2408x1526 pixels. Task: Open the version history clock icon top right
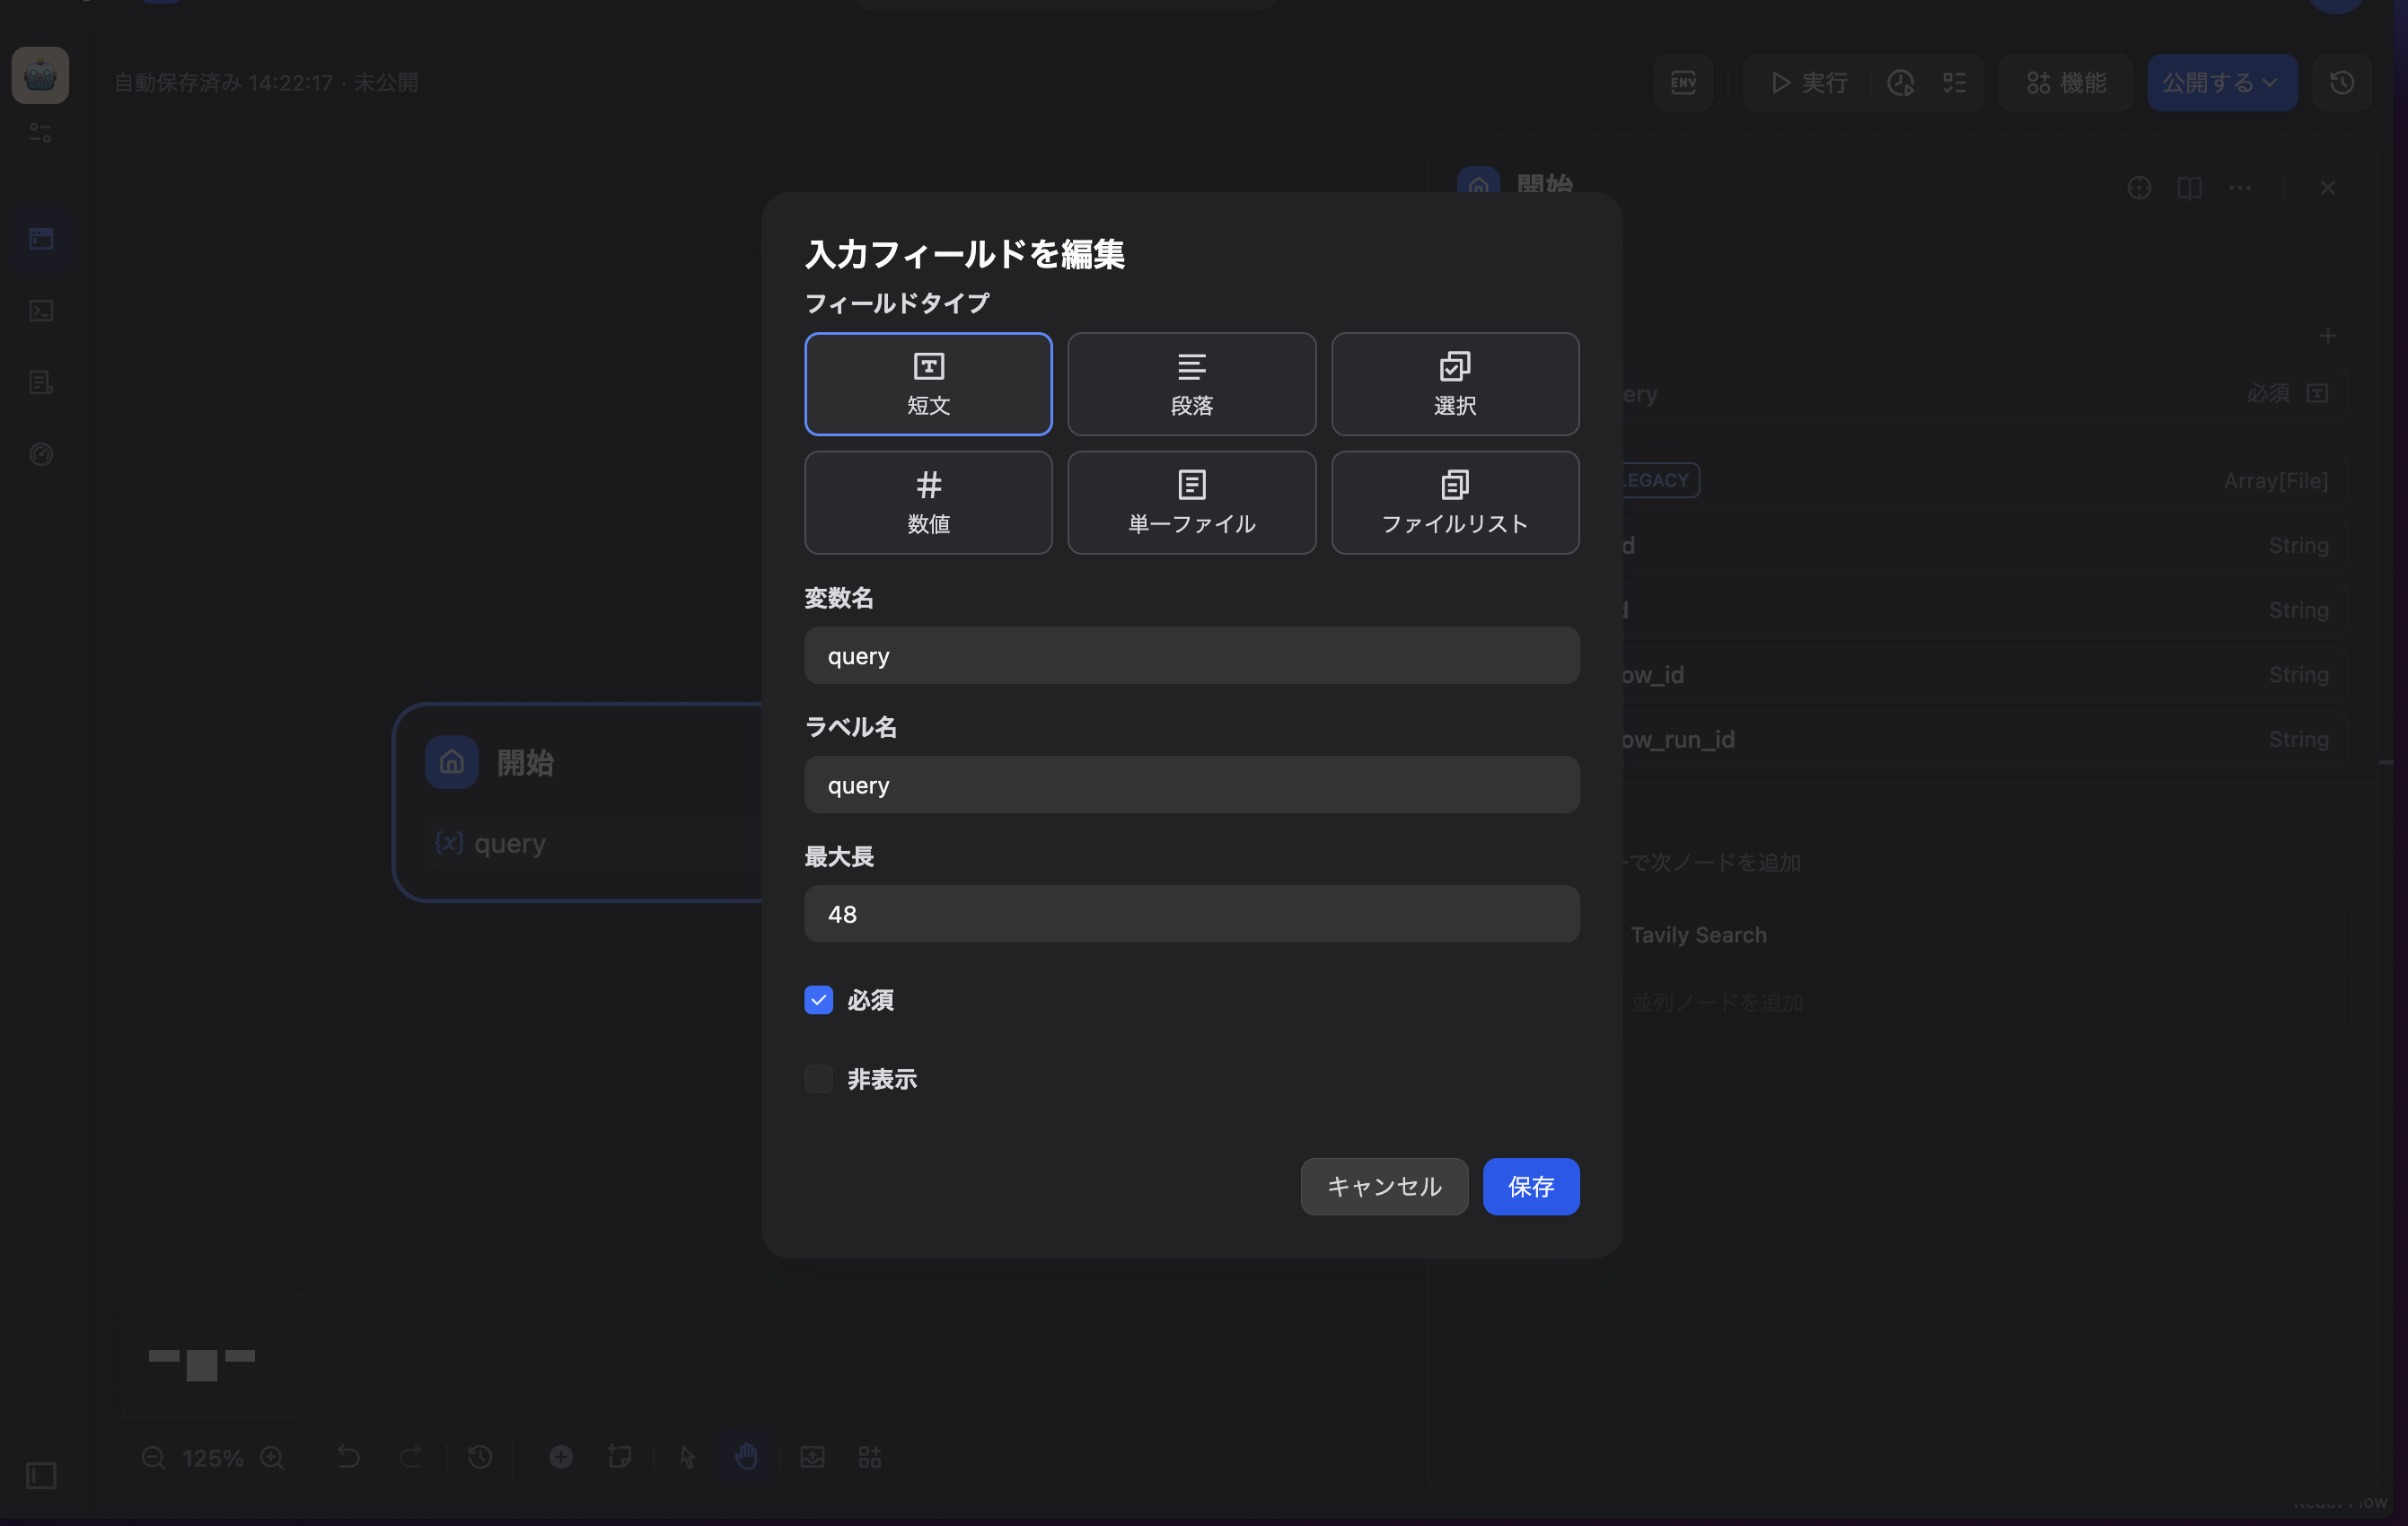(x=2340, y=82)
